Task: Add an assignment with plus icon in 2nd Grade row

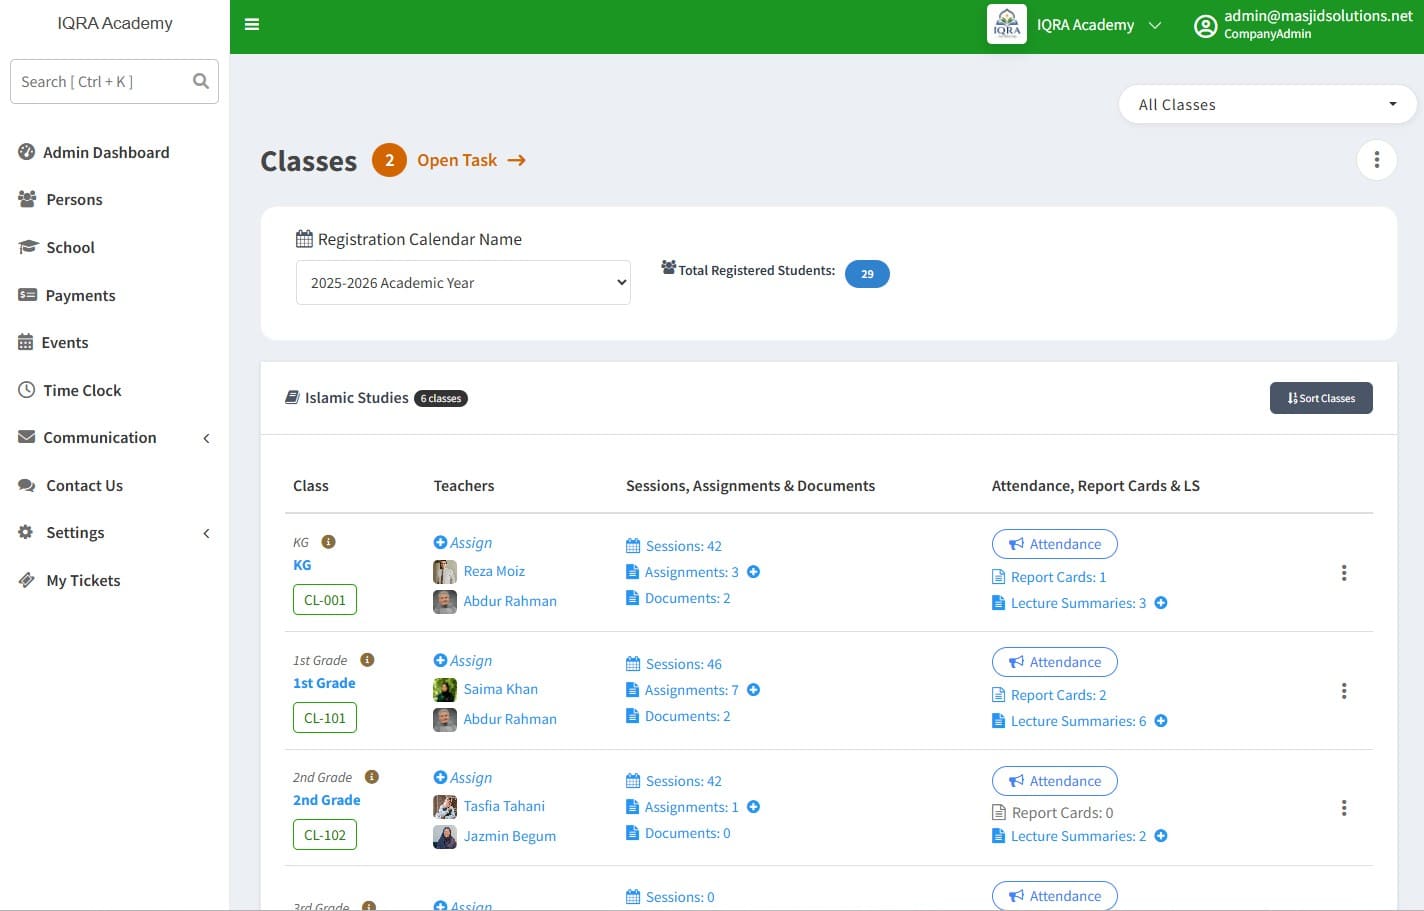Action: [x=754, y=807]
